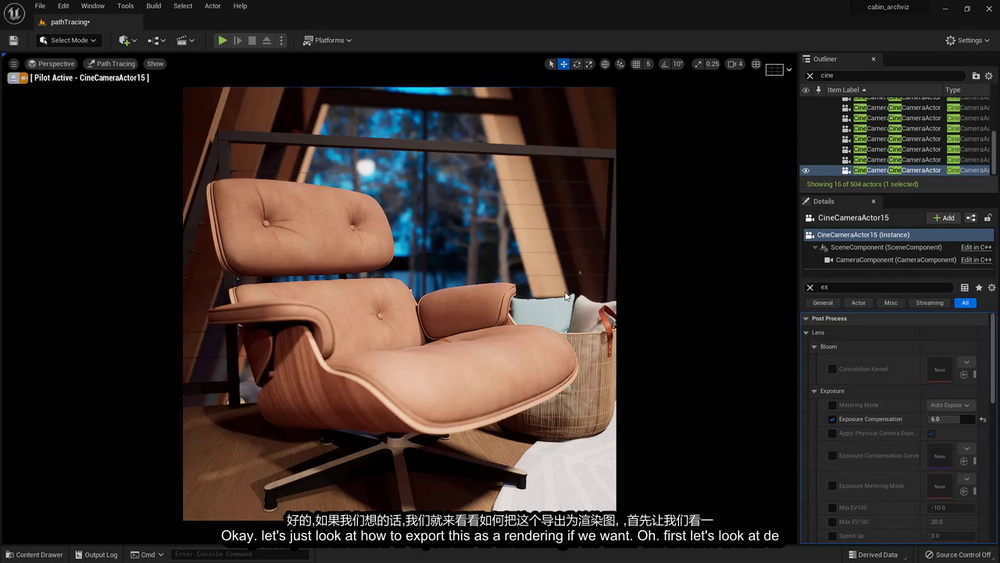This screenshot has height=563, width=1000.
Task: Create new folder in Outliner
Action: (976, 75)
